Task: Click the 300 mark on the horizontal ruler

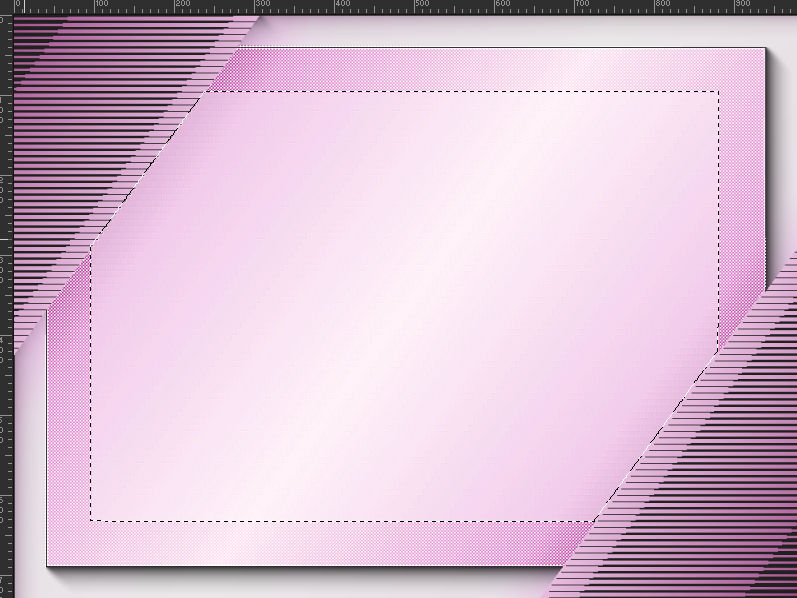Action: pos(257,6)
